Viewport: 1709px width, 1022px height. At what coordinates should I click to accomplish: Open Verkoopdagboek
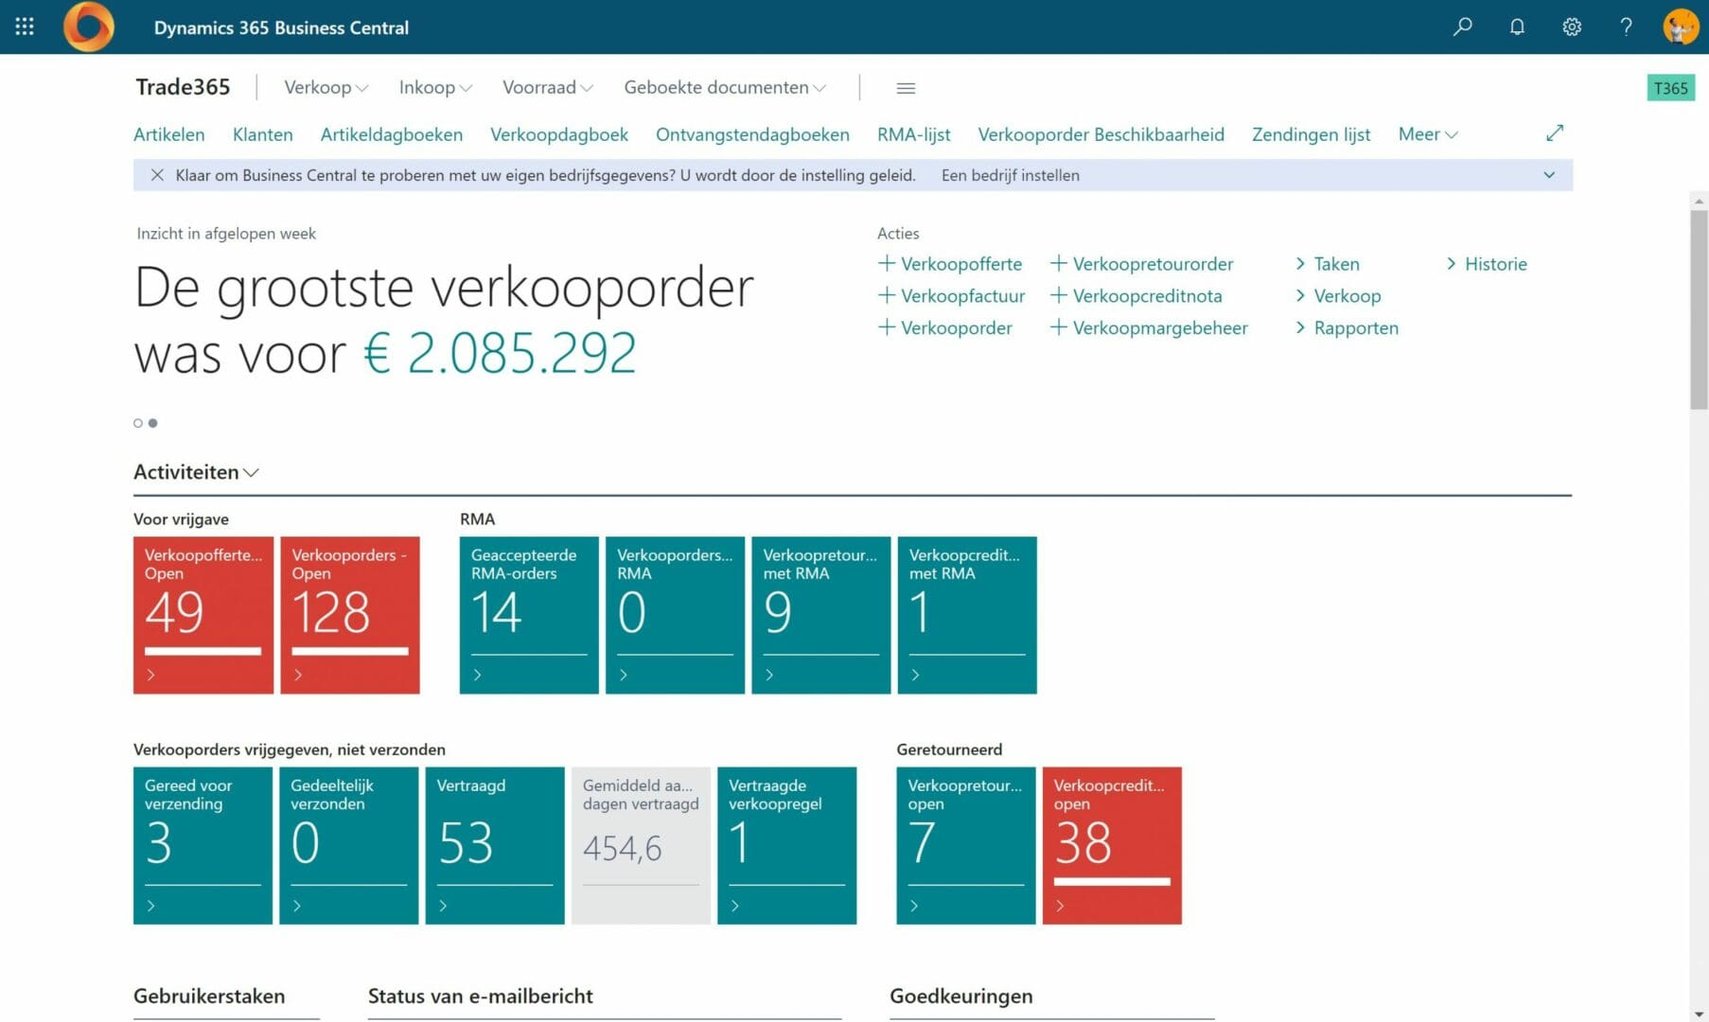(559, 134)
